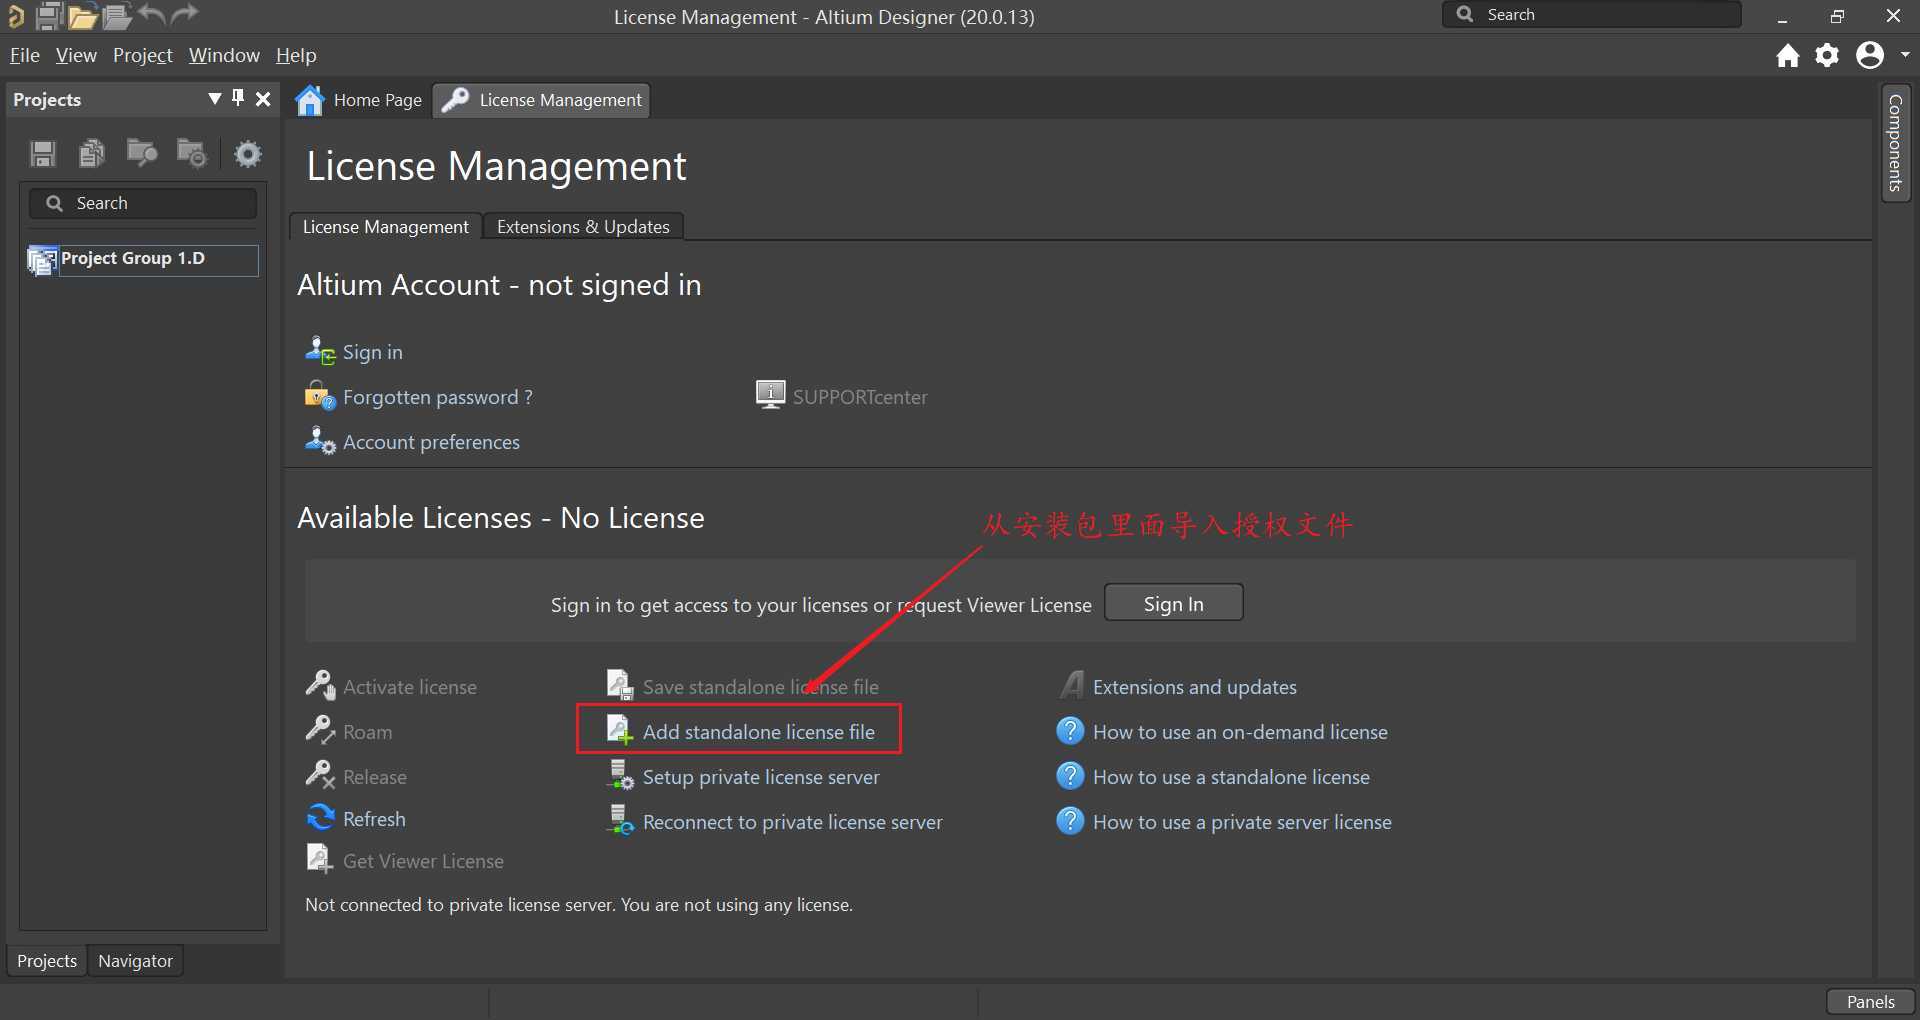Click the global Search box in title bar

coord(1592,15)
